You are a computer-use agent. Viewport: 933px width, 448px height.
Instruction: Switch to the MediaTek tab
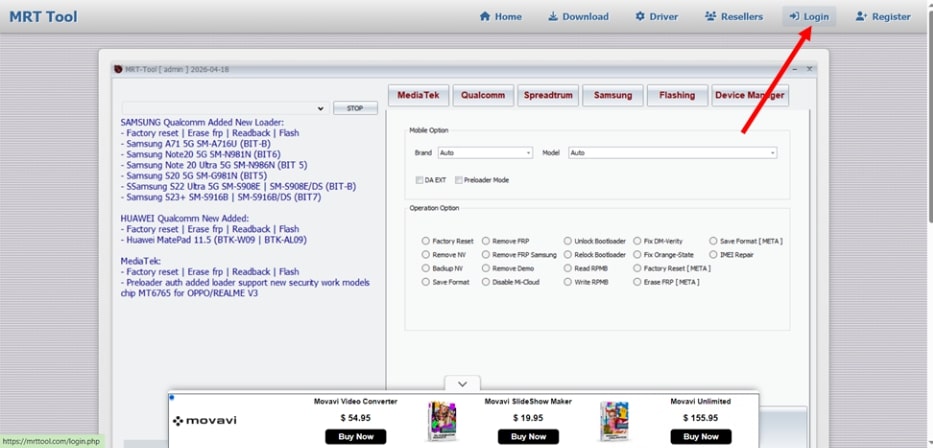(417, 95)
